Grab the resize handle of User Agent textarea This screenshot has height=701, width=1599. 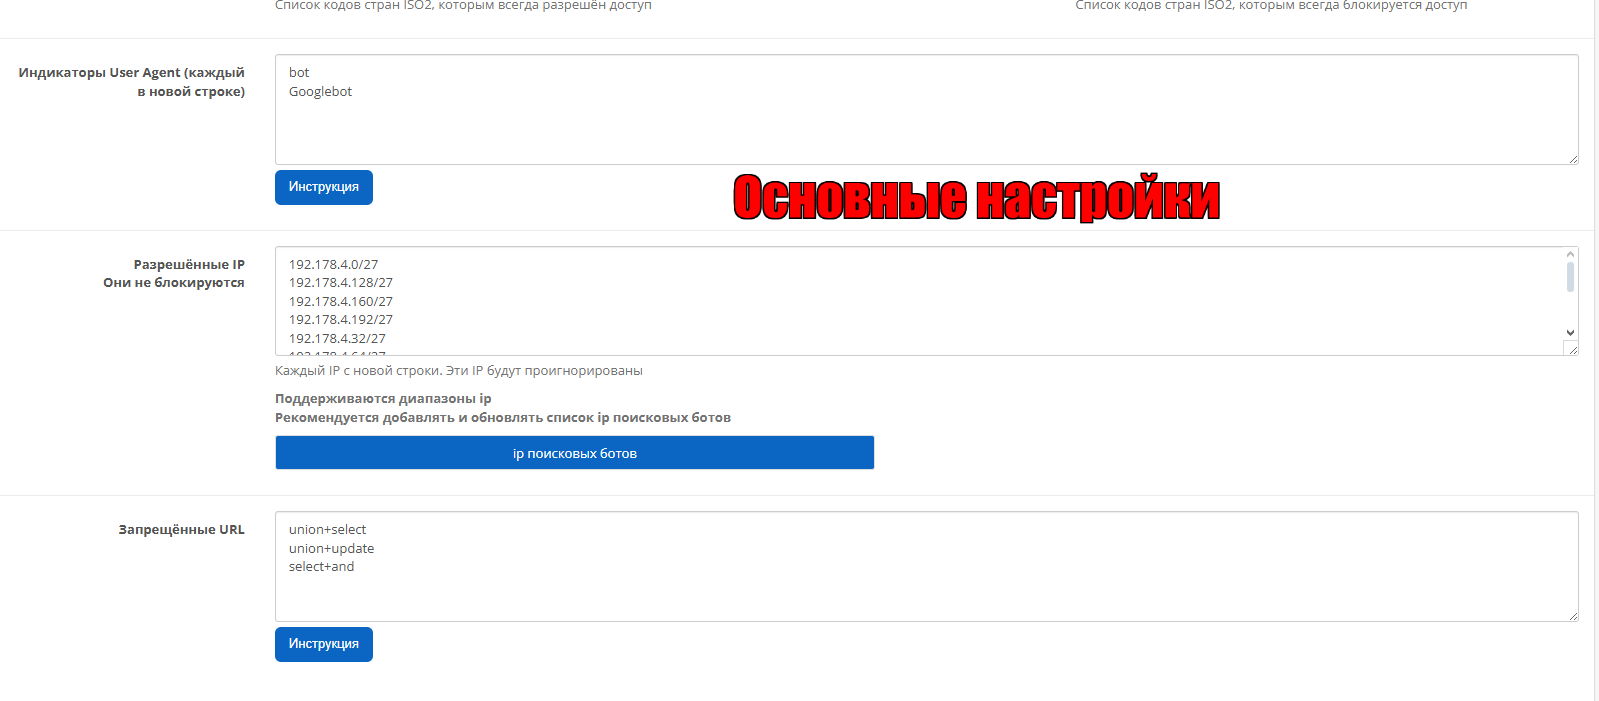tap(1572, 158)
